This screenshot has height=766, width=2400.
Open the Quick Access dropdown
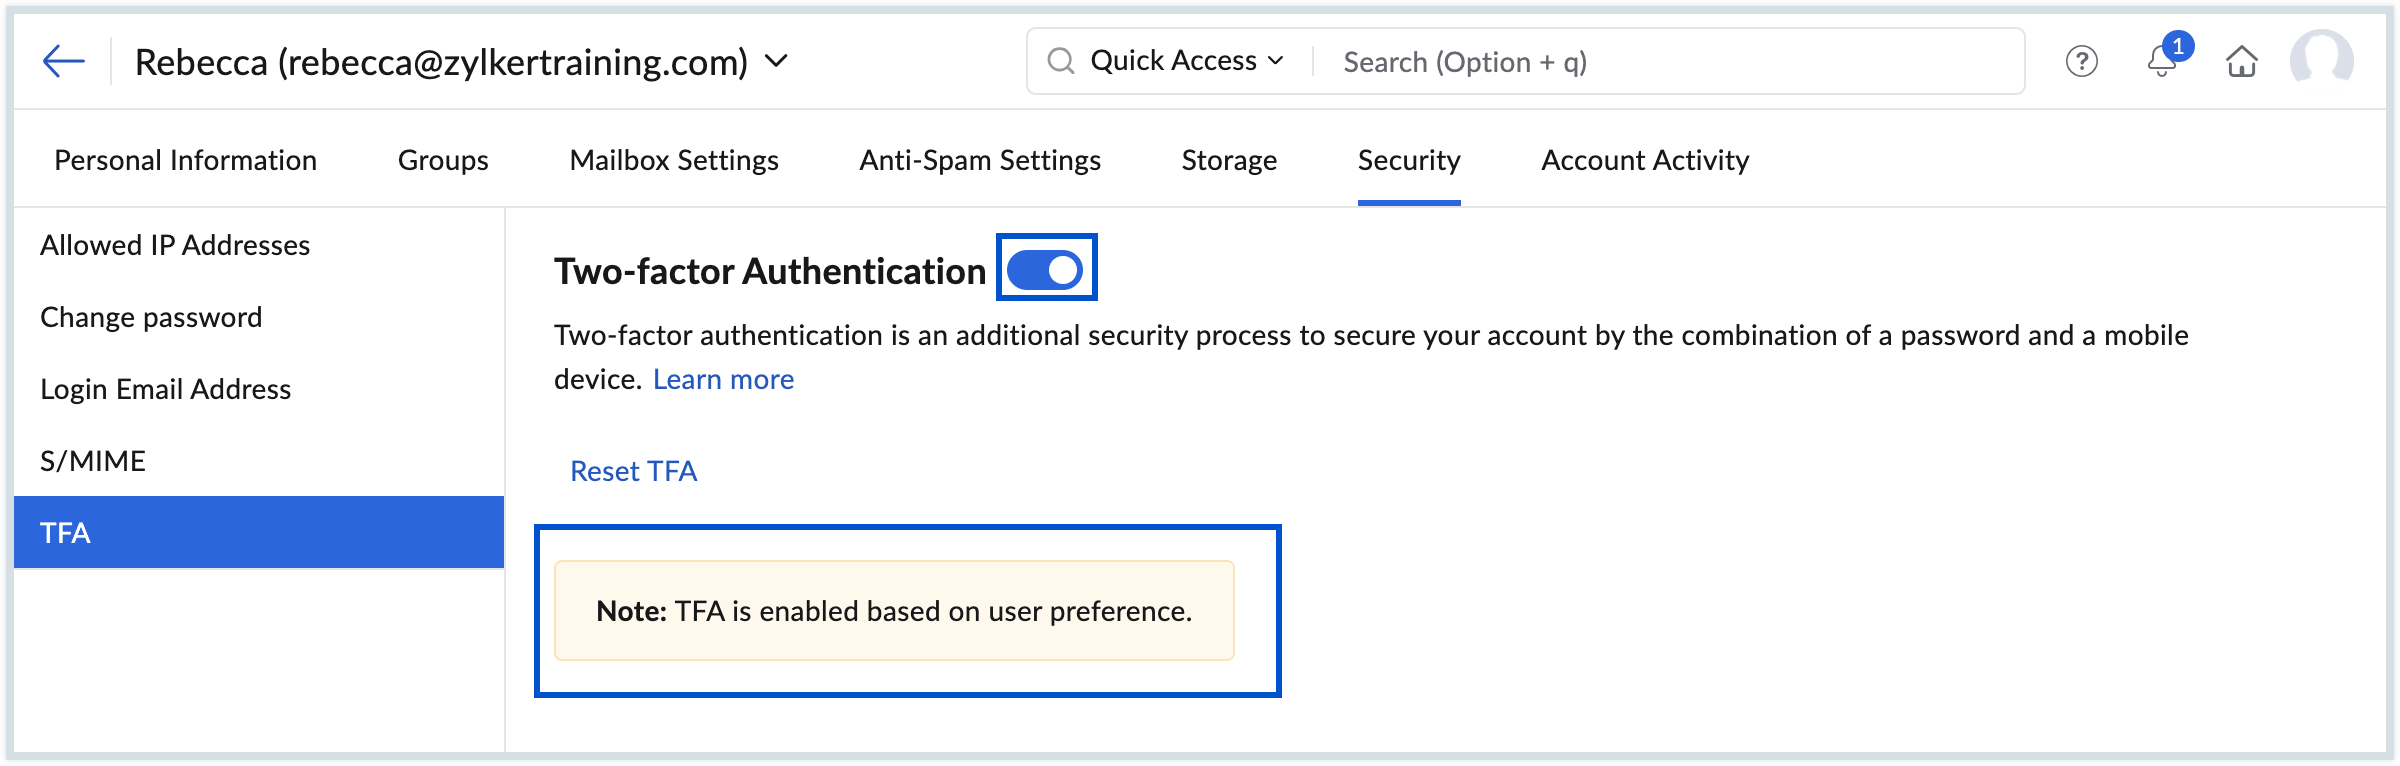click(1186, 62)
